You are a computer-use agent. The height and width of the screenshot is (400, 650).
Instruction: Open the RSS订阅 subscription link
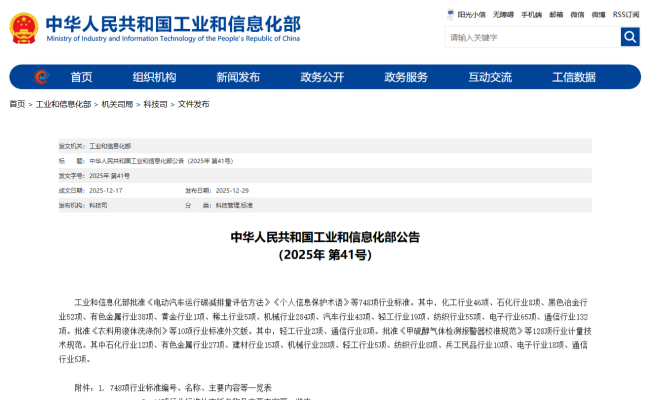(x=625, y=15)
